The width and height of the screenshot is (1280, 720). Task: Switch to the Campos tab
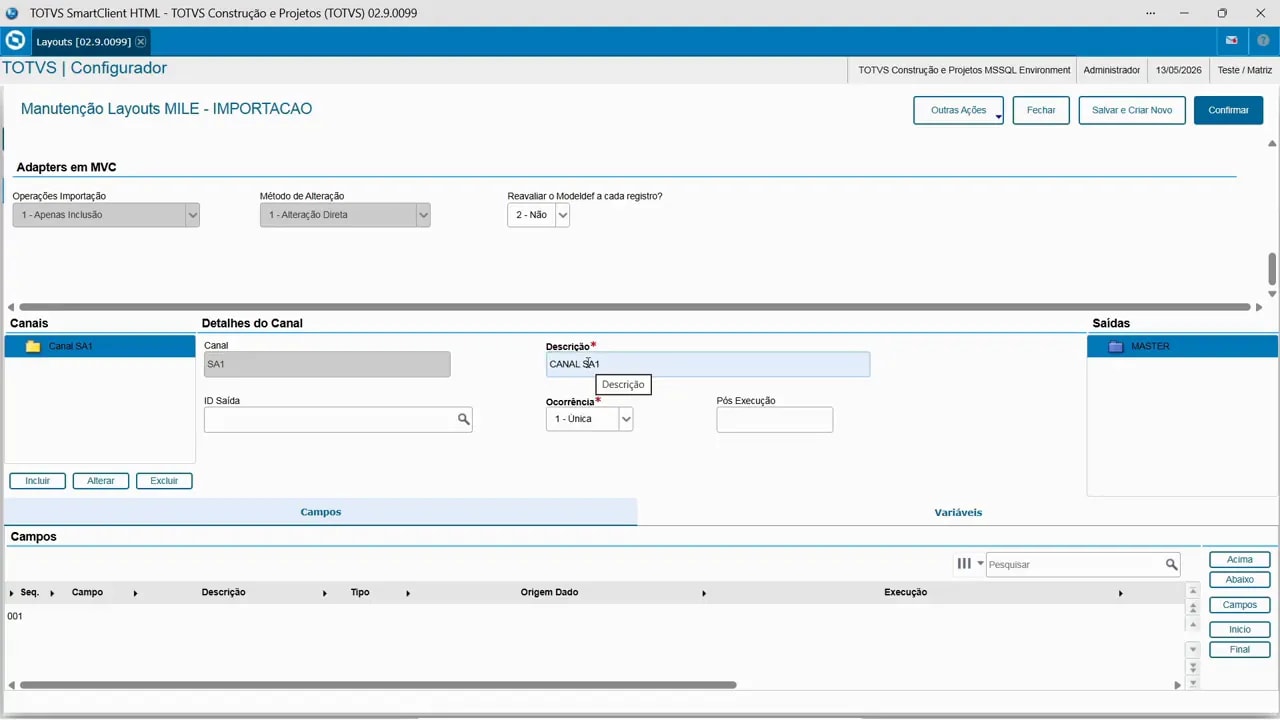321,512
